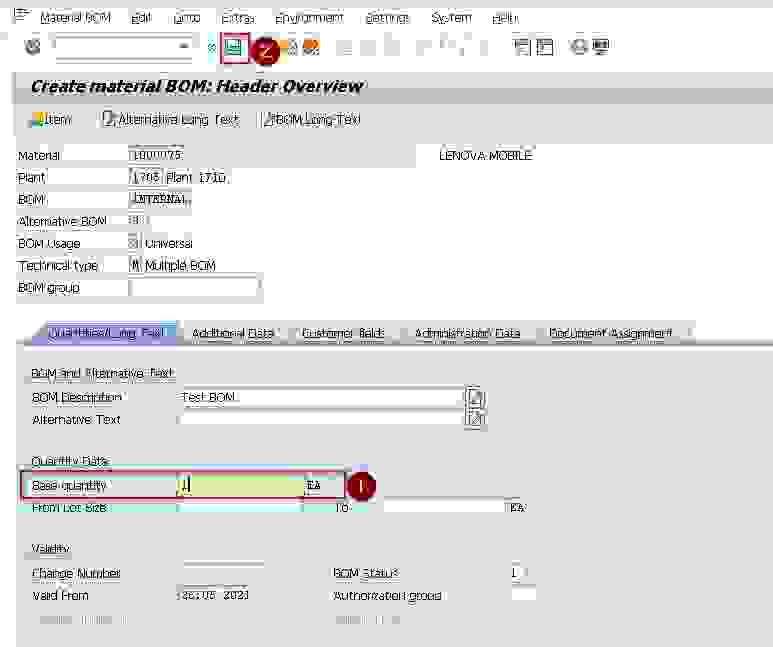Click the Plant number value
The height and width of the screenshot is (647, 773).
(x=146, y=177)
